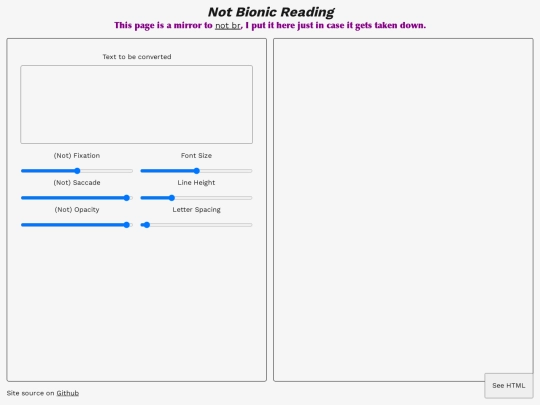Click the 'Text to be converted' label
540x405 pixels.
[x=137, y=57]
